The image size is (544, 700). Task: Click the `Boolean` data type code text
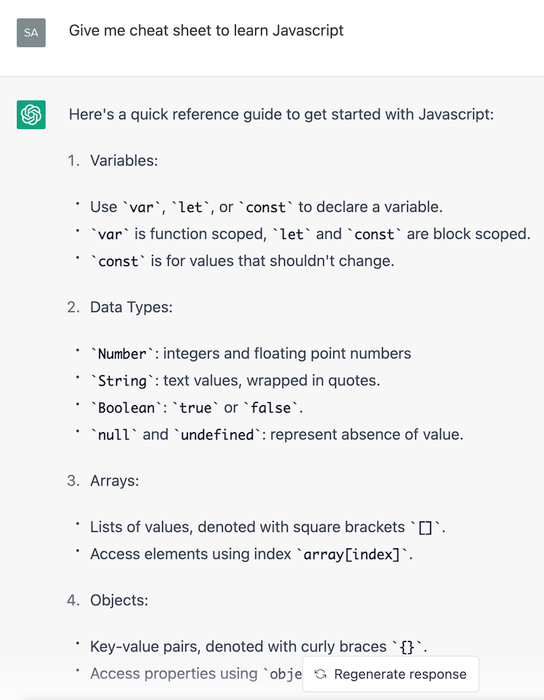pos(126,408)
